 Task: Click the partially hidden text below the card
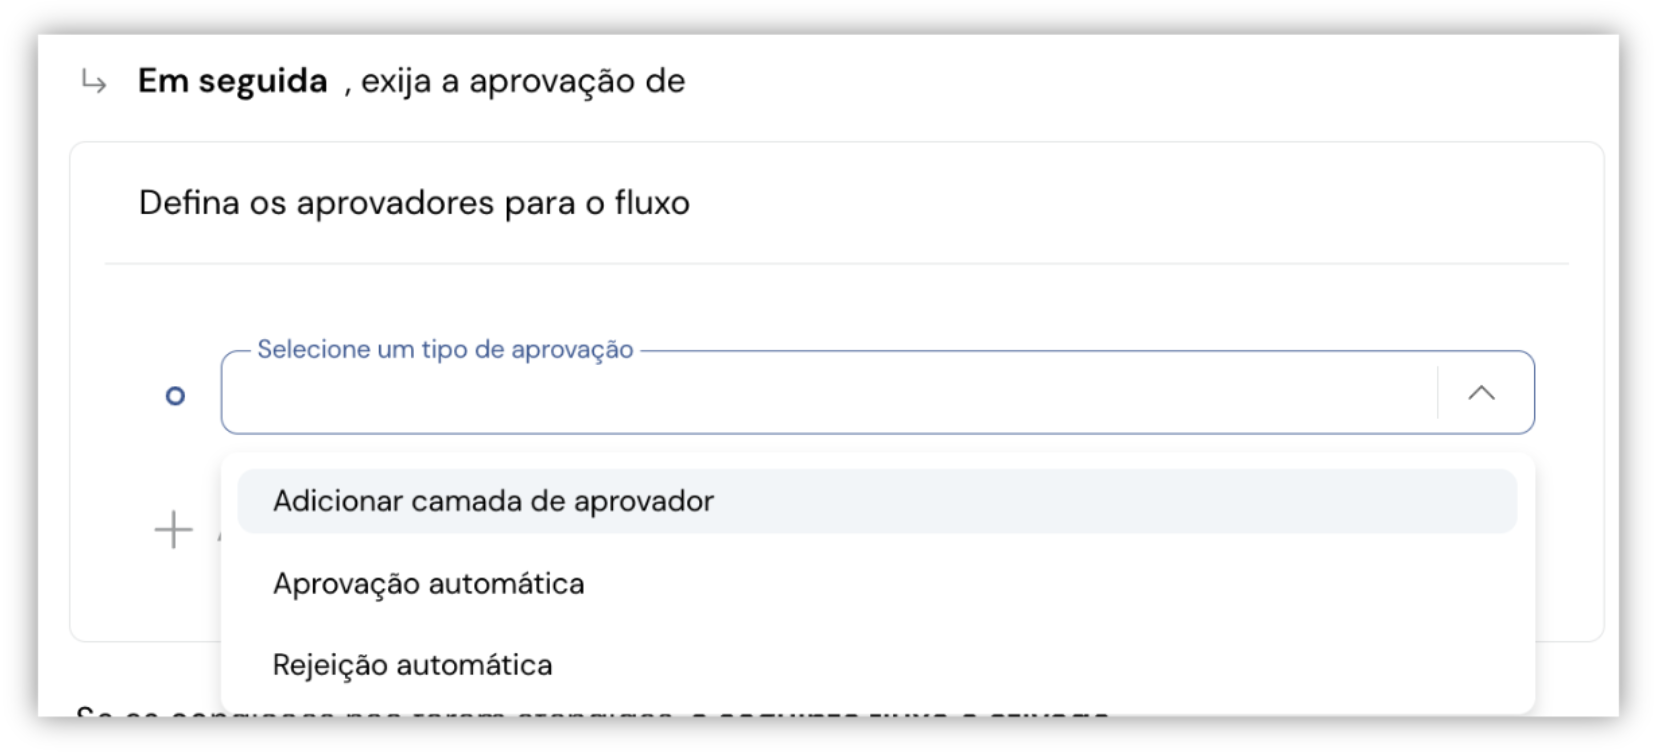pos(592,712)
